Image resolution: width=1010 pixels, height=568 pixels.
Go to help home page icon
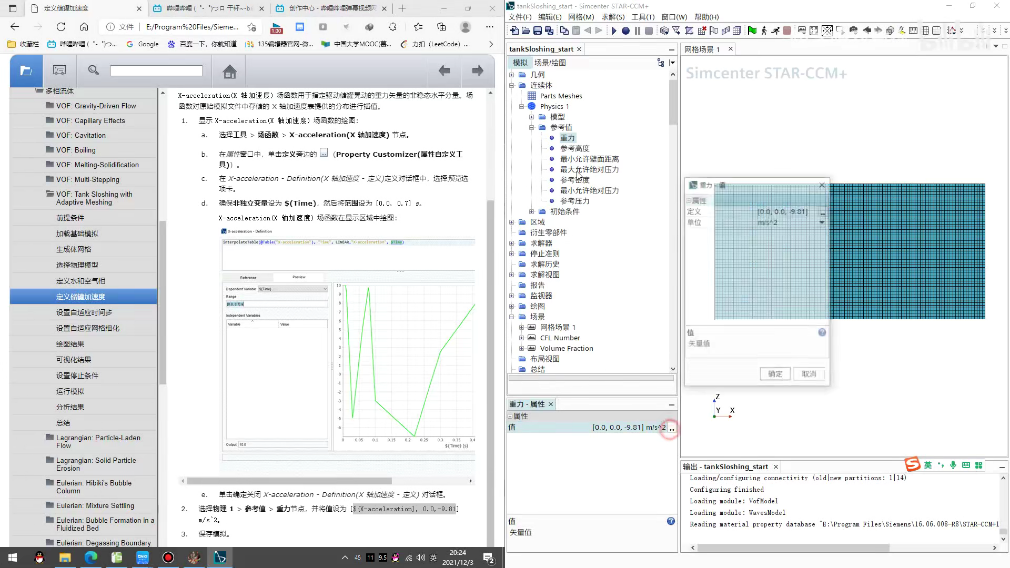[x=229, y=71]
